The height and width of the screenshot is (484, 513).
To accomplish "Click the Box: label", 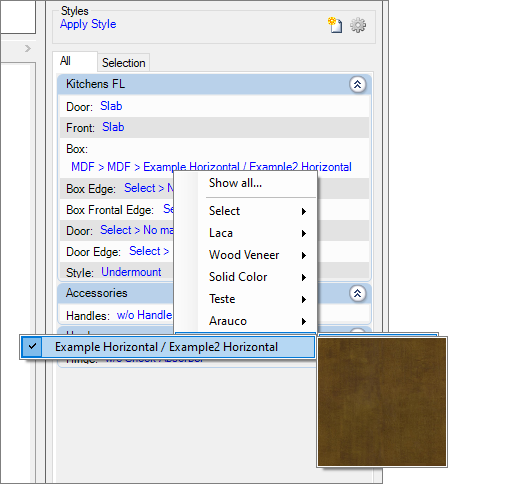I will 77,149.
